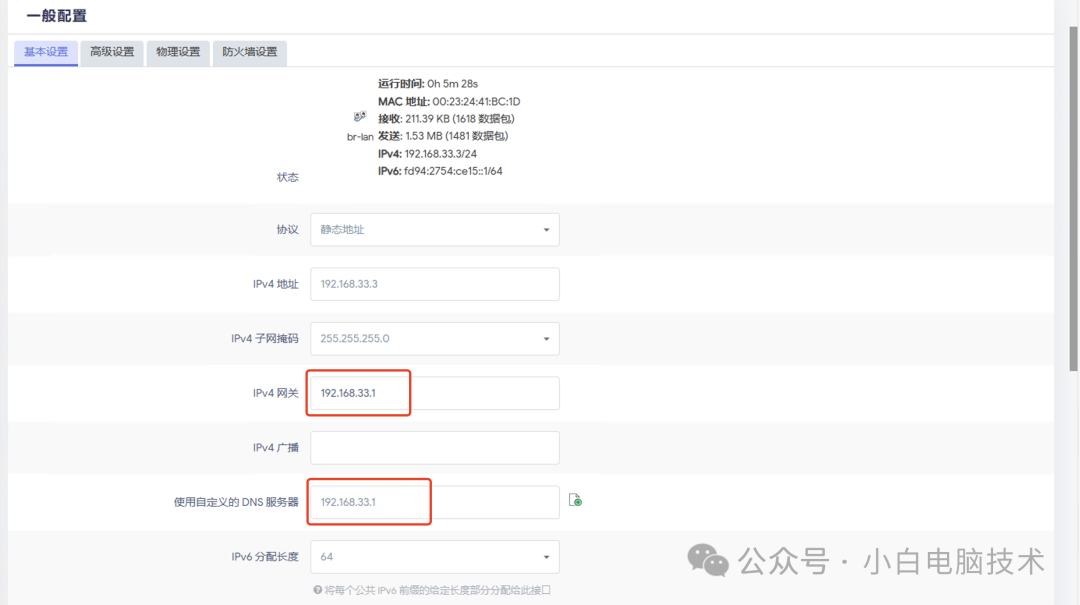Click the 接收 211.39 KB line
The width and height of the screenshot is (1080, 605).
[446, 119]
